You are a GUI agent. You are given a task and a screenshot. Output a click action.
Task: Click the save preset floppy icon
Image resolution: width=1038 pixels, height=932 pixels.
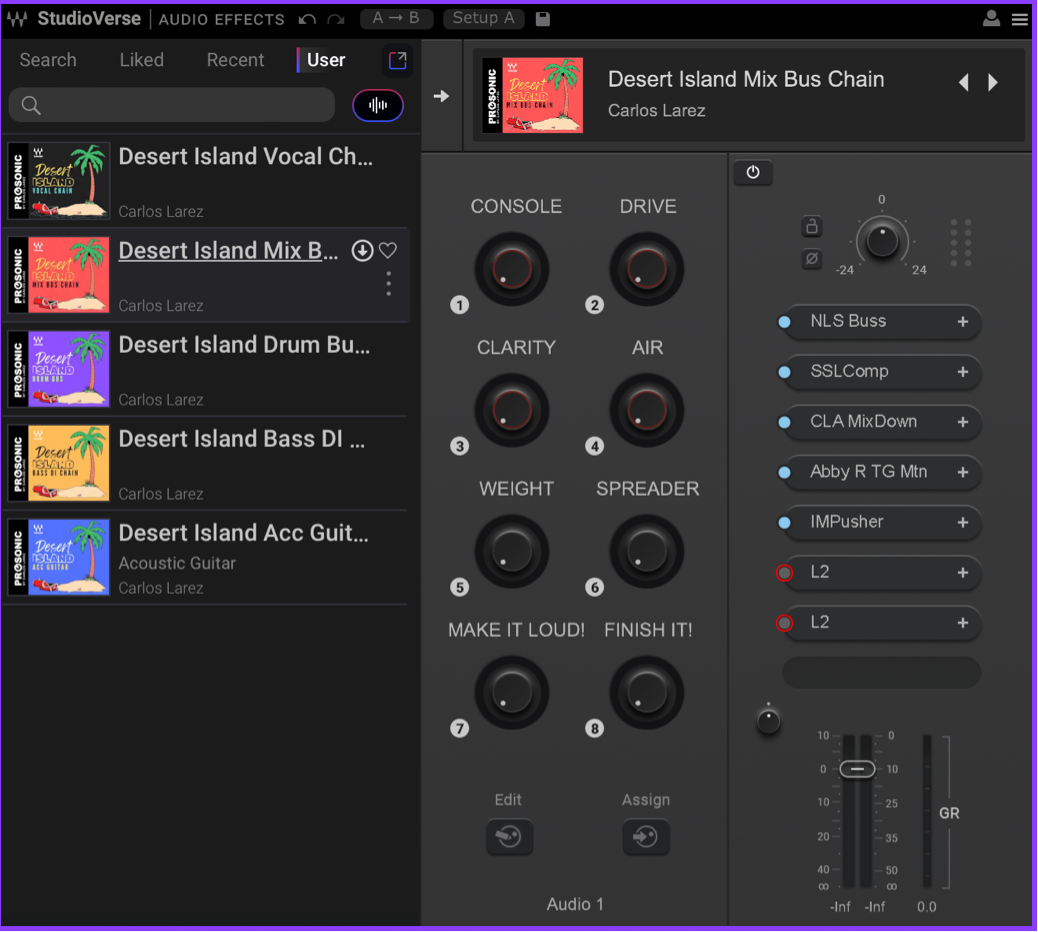click(543, 19)
